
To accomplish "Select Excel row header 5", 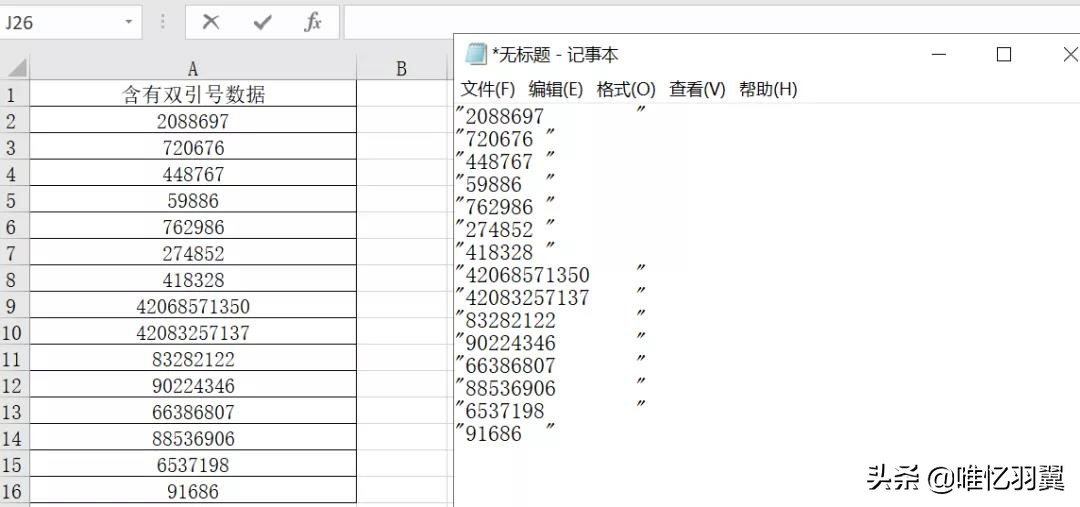I will point(14,200).
